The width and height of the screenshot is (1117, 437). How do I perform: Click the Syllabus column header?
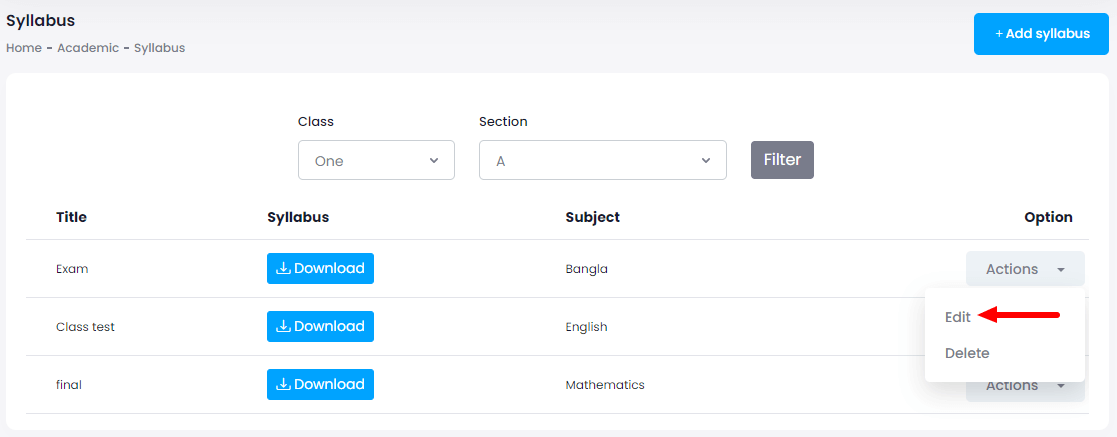click(298, 217)
